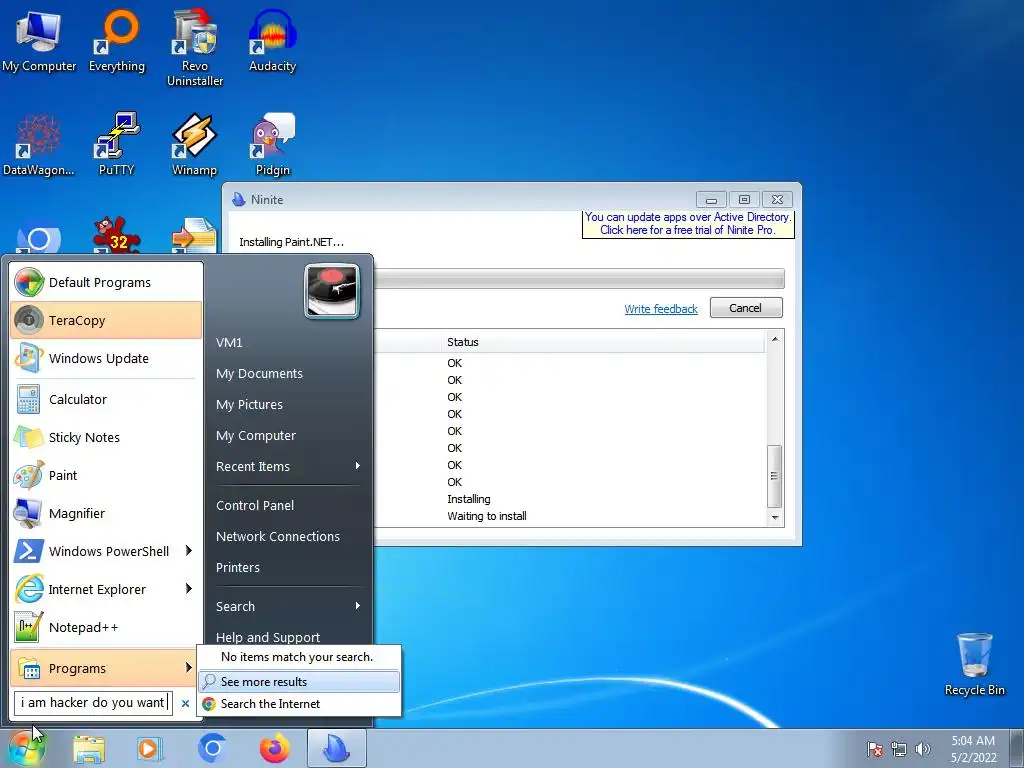Click the Ninite Pro free trial banner

coord(688,223)
